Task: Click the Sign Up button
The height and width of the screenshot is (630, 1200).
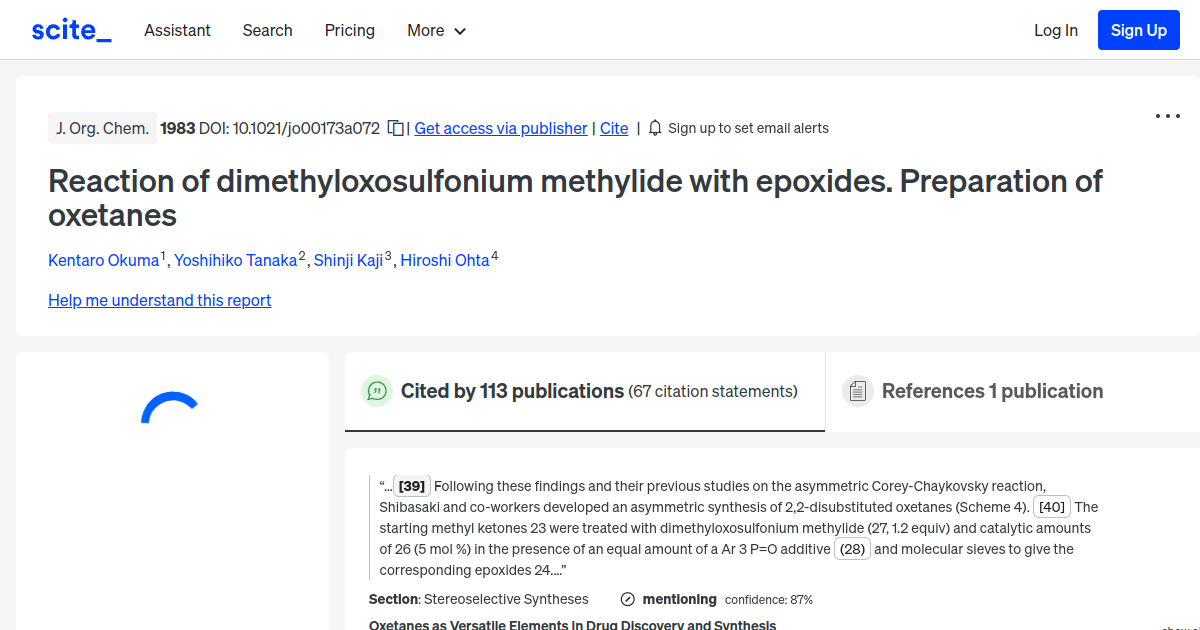Action: [x=1138, y=29]
